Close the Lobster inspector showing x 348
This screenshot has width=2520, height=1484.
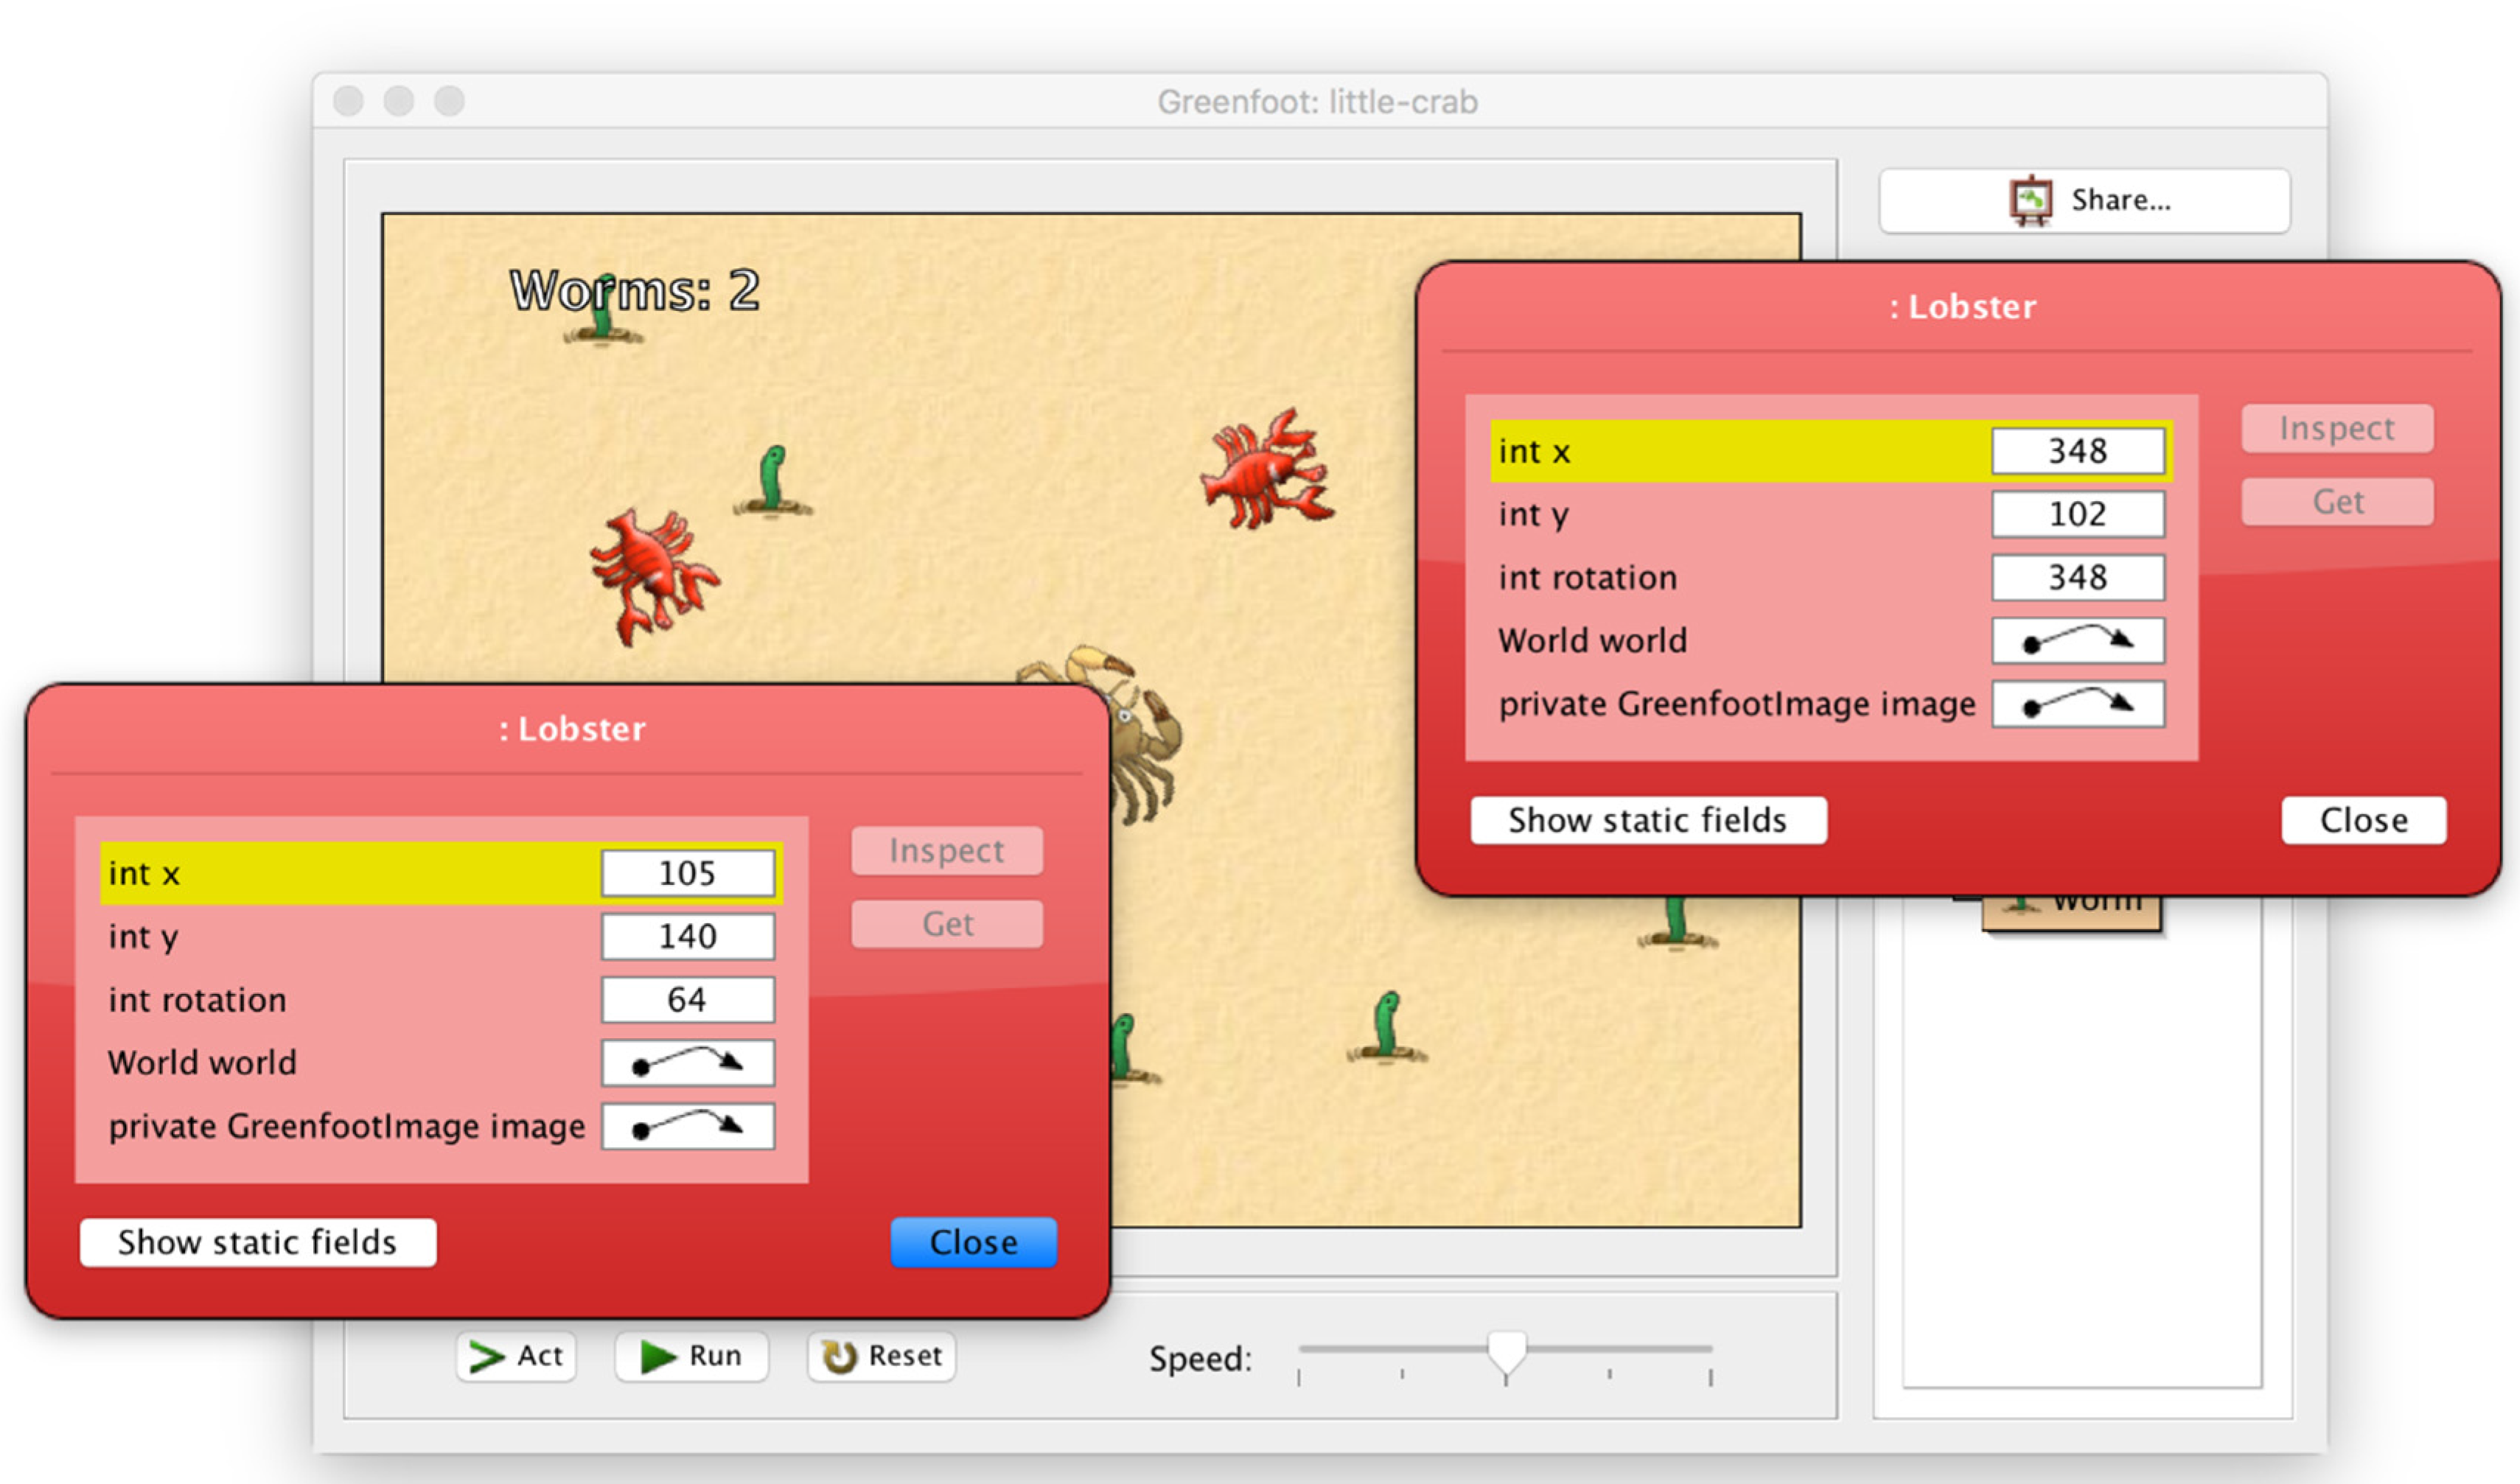pos(2363,820)
